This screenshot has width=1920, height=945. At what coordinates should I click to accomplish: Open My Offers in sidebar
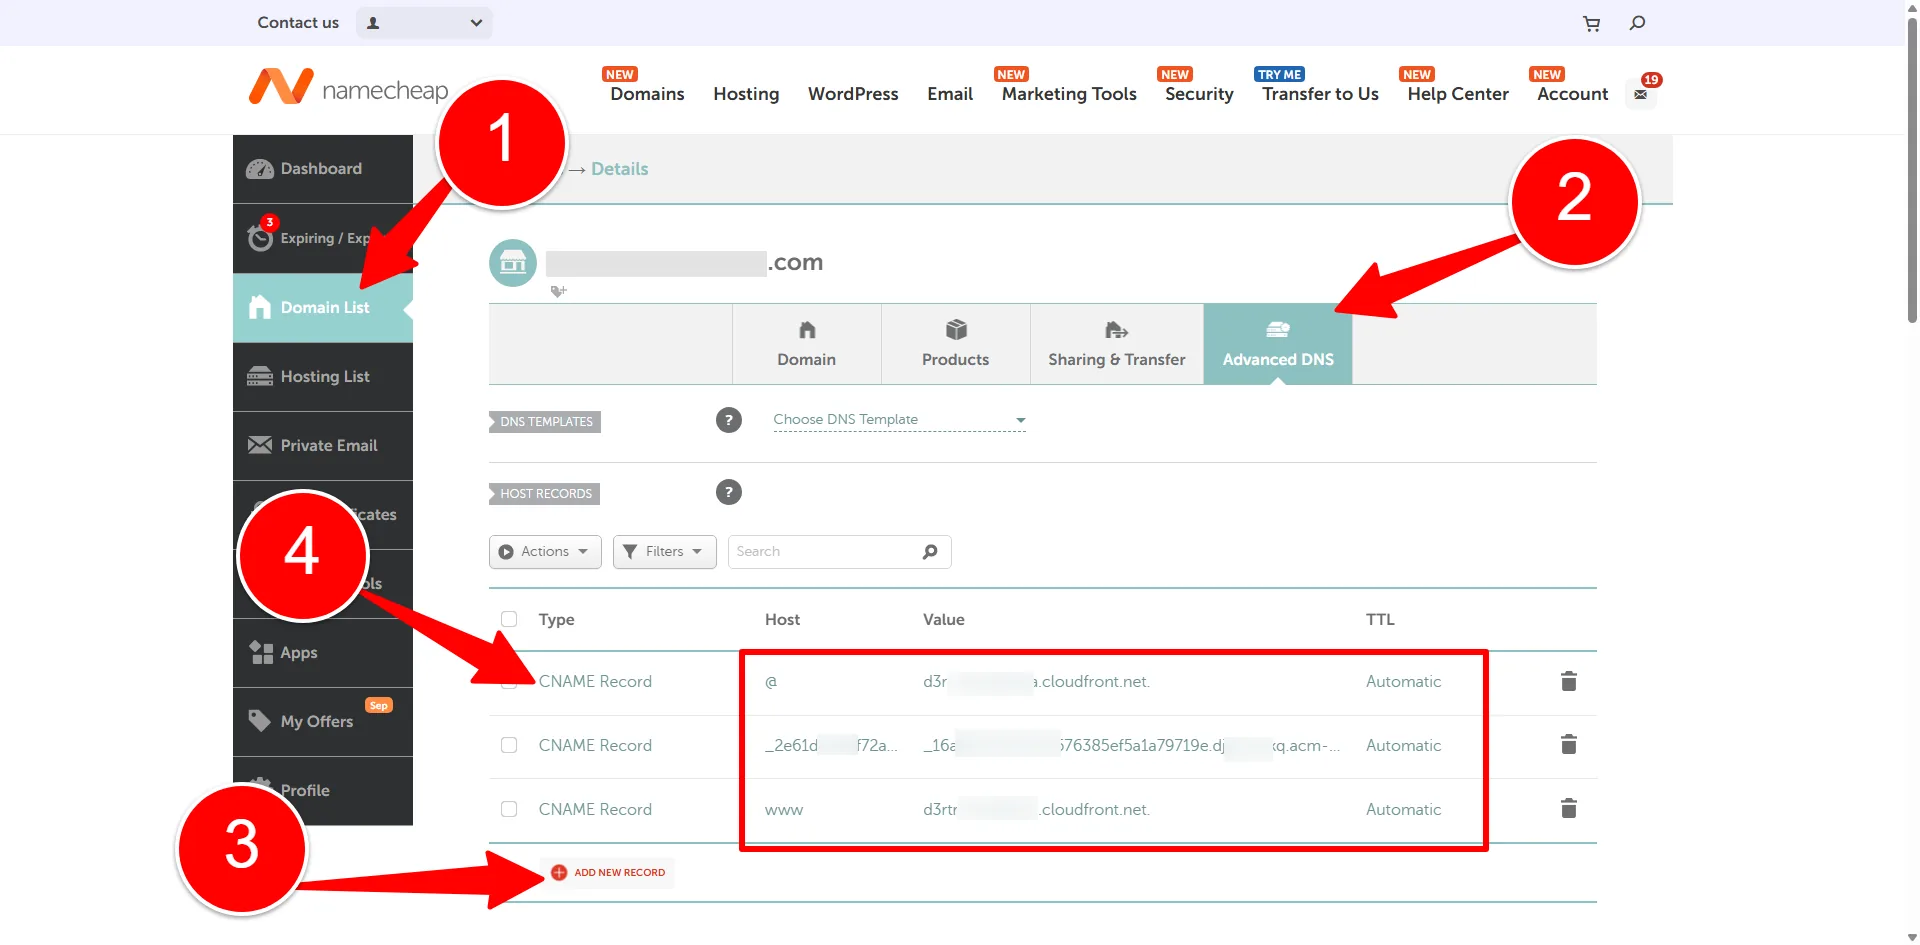pos(323,721)
